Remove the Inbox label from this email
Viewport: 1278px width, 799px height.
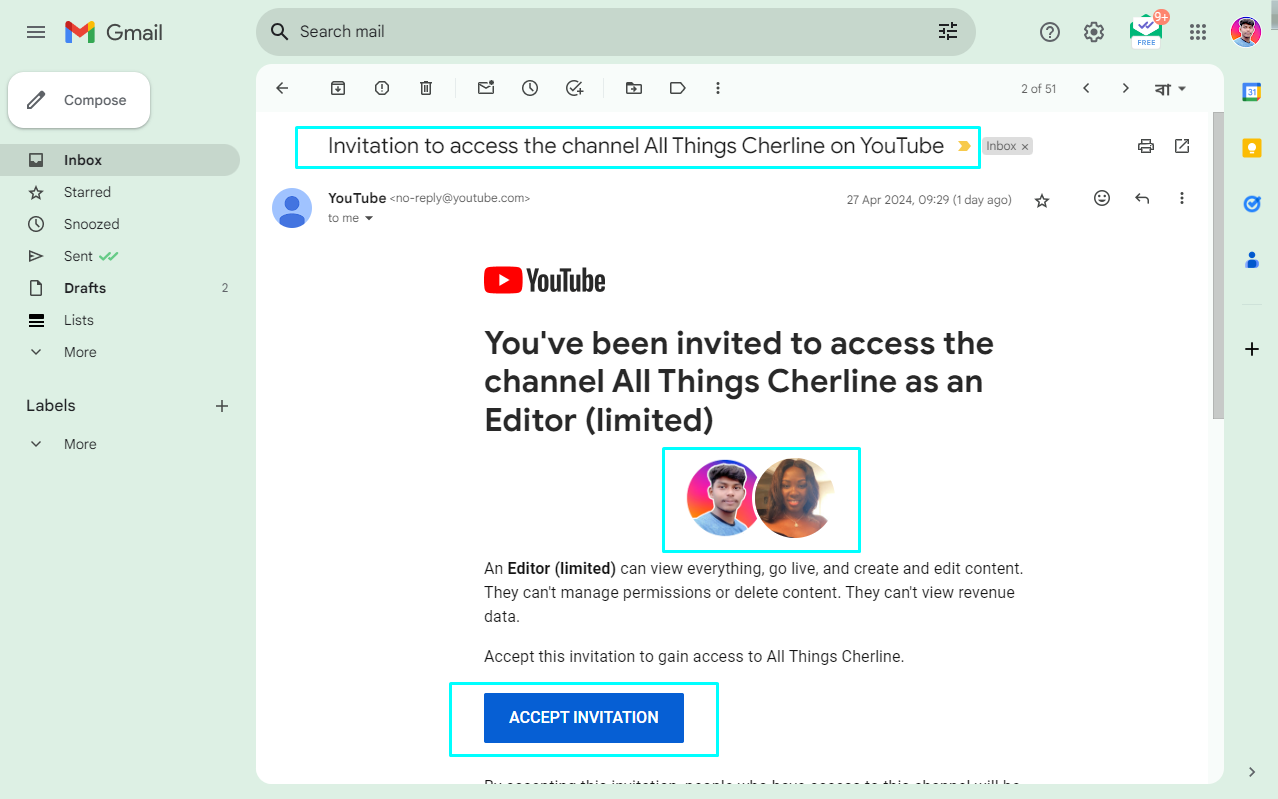coord(1025,147)
